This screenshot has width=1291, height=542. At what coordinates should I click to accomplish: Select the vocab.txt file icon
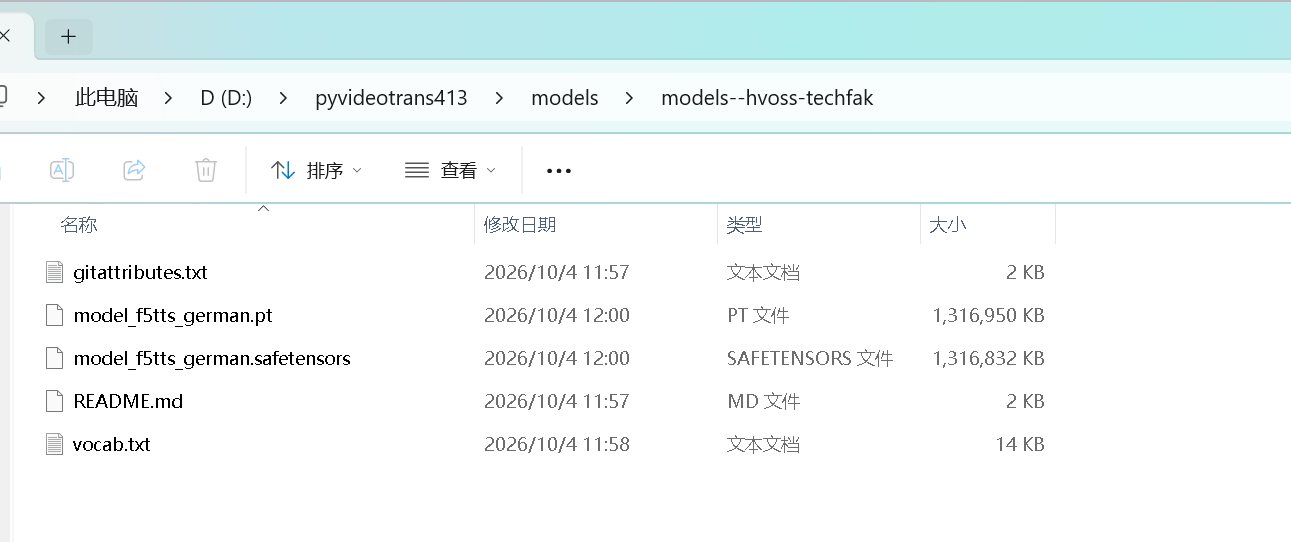54,444
